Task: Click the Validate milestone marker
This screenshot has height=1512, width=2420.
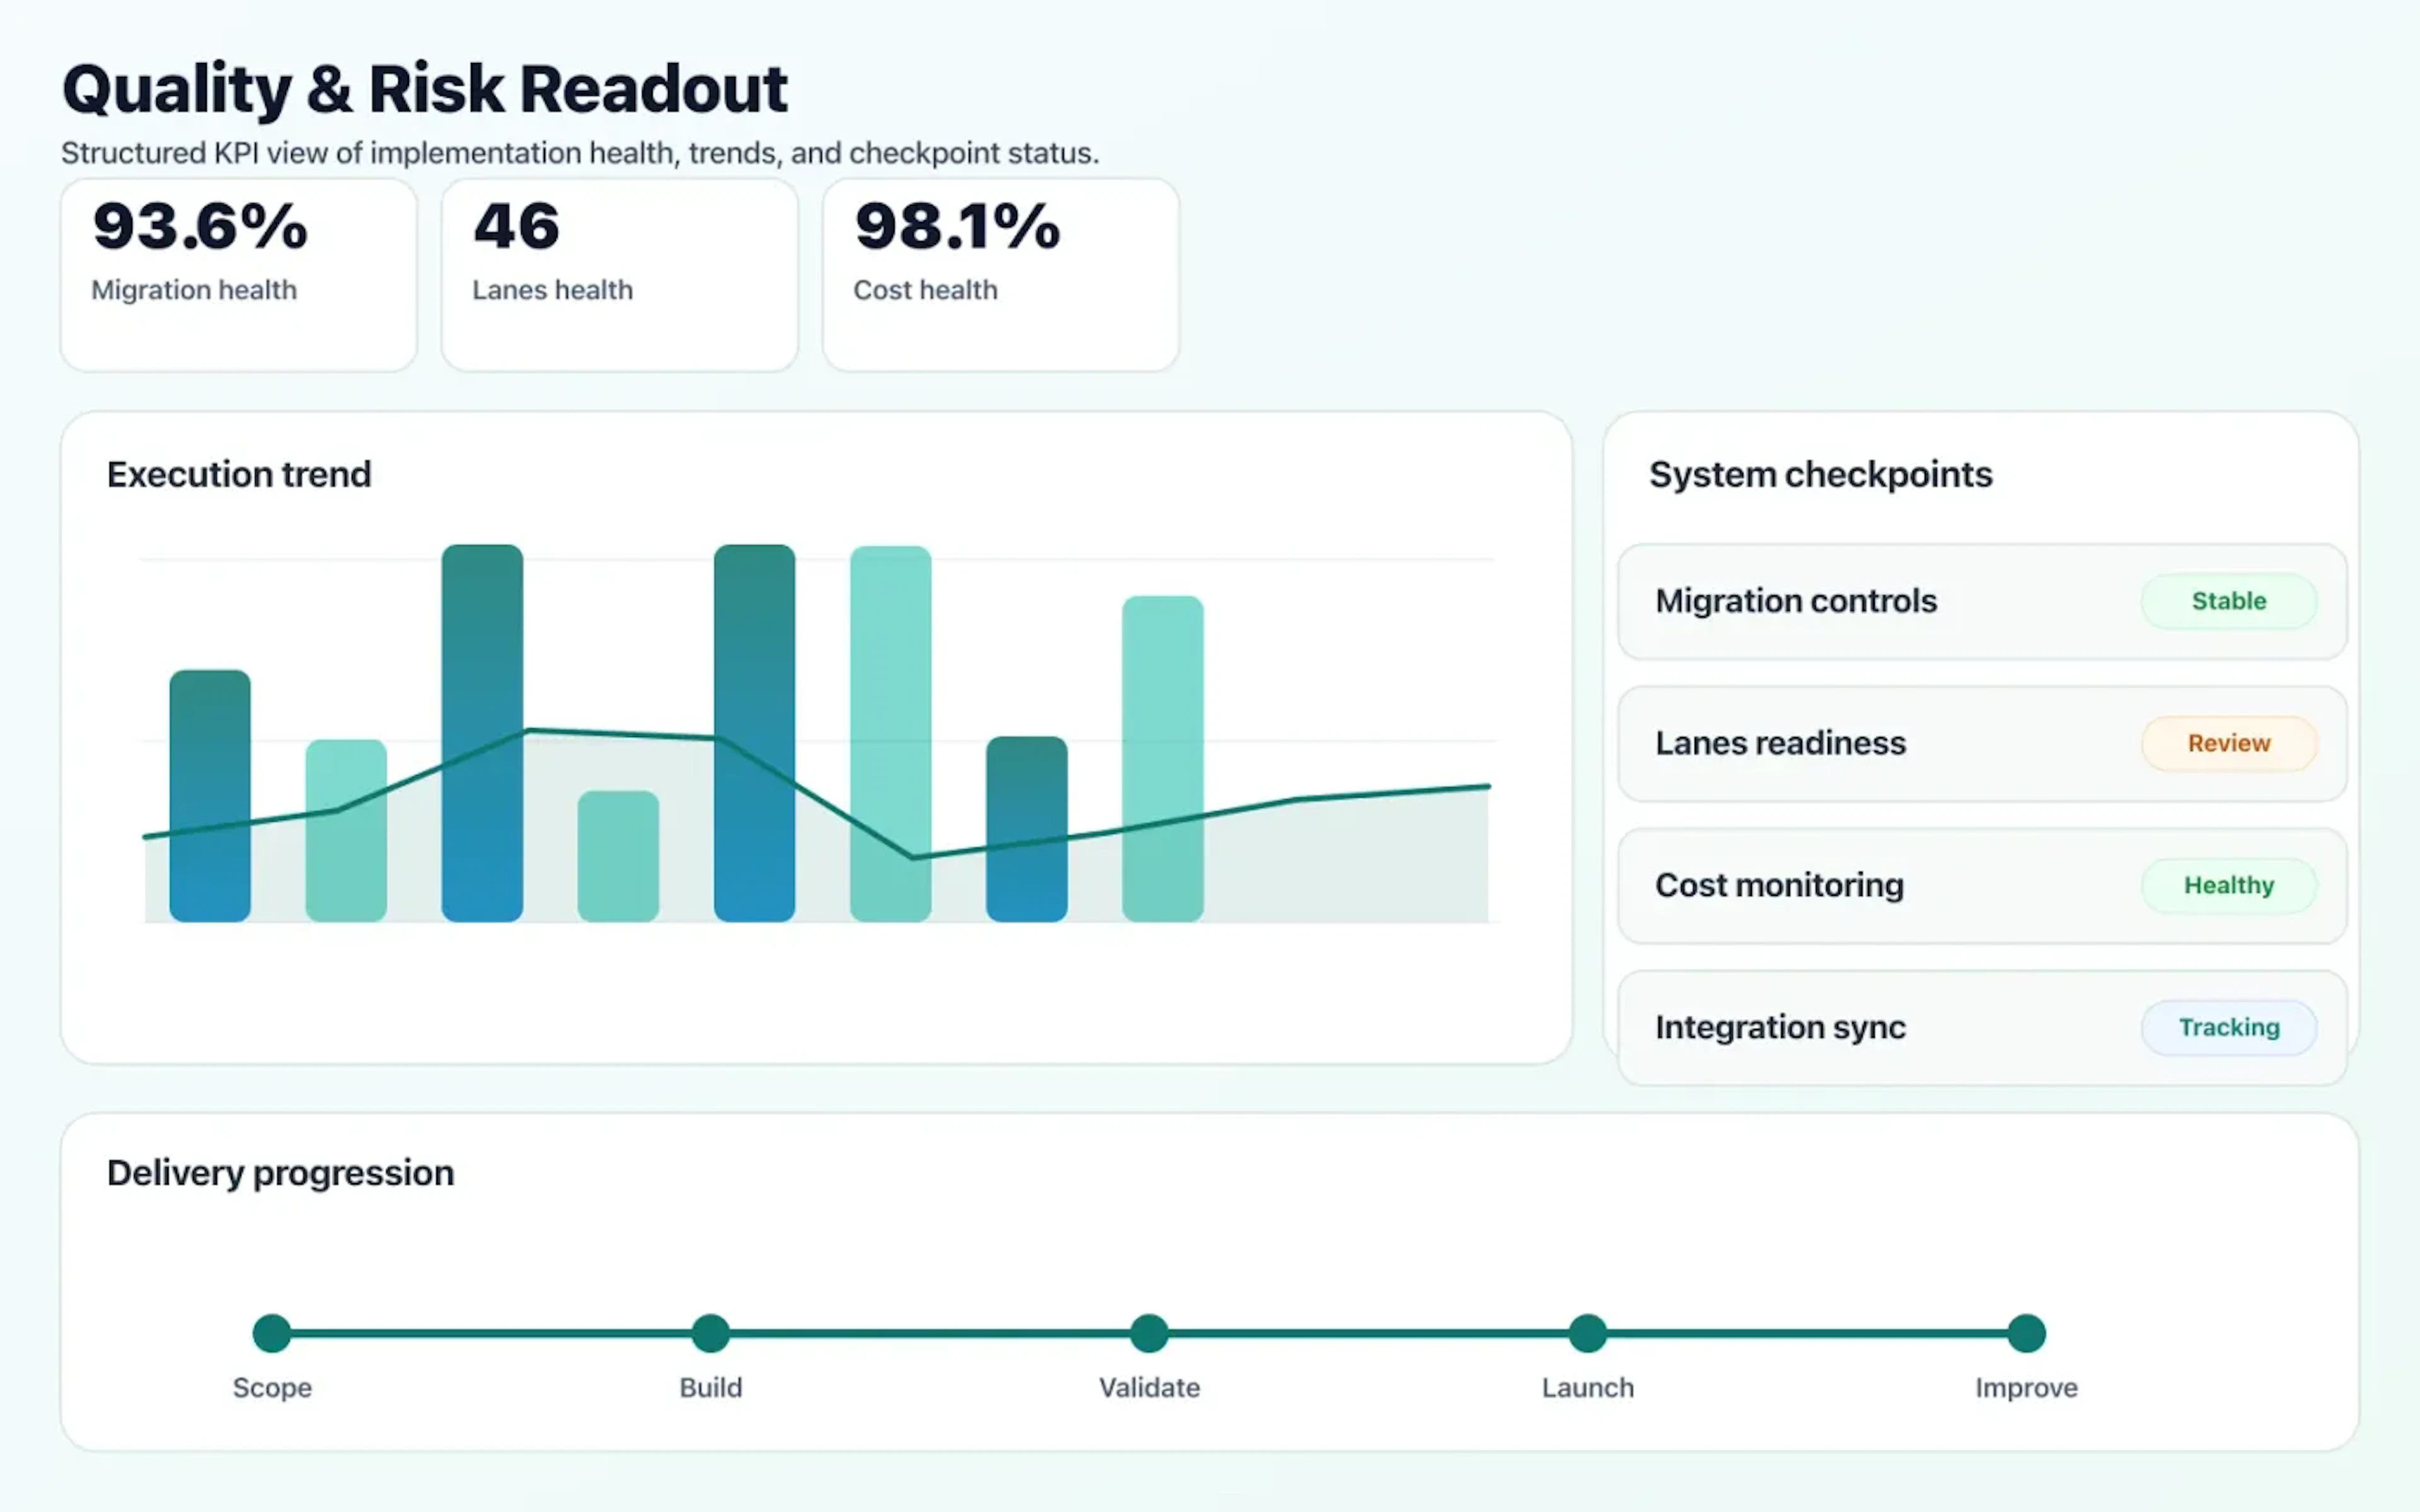Action: (x=1149, y=1332)
